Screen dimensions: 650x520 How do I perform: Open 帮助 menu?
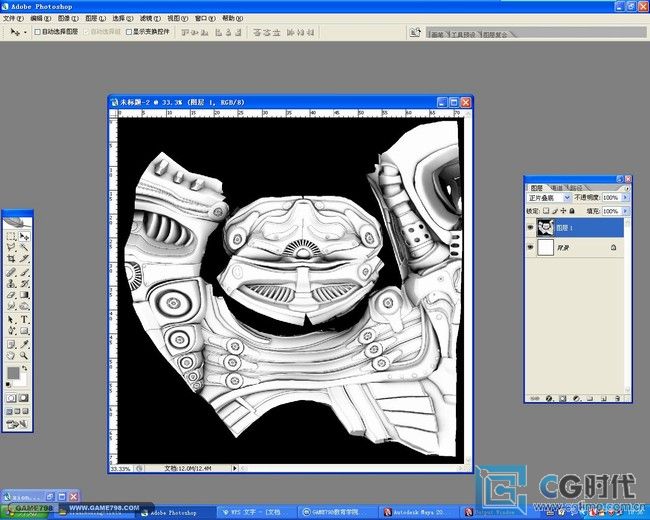[x=233, y=18]
